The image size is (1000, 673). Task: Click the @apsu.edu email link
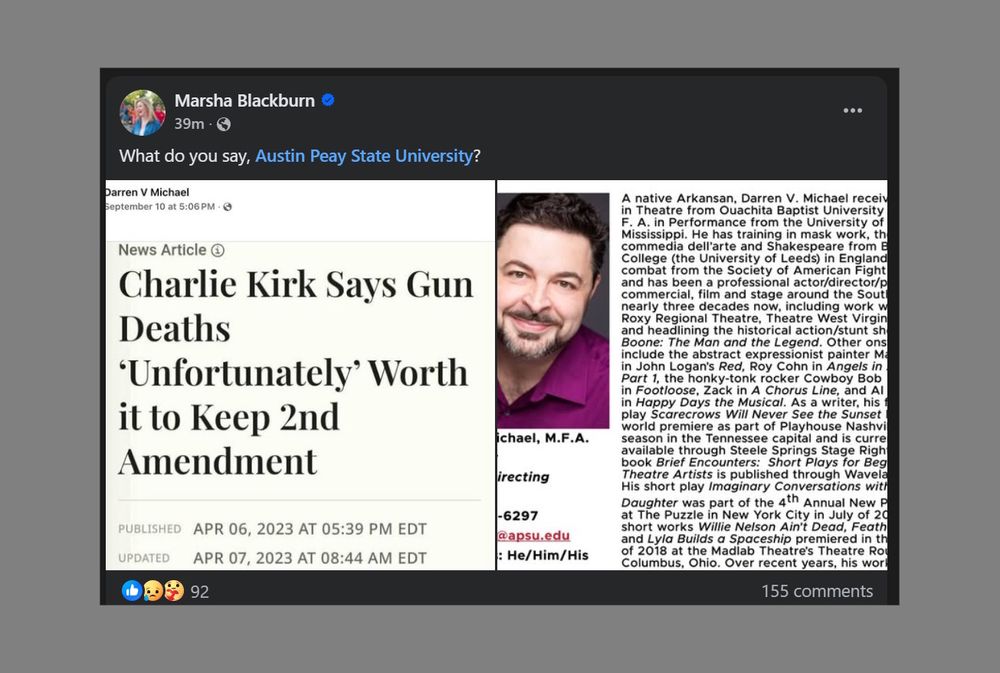(533, 536)
